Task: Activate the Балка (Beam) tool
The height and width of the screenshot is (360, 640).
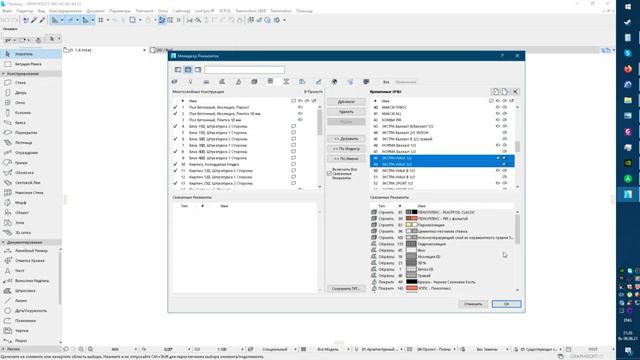Action: coord(31,122)
